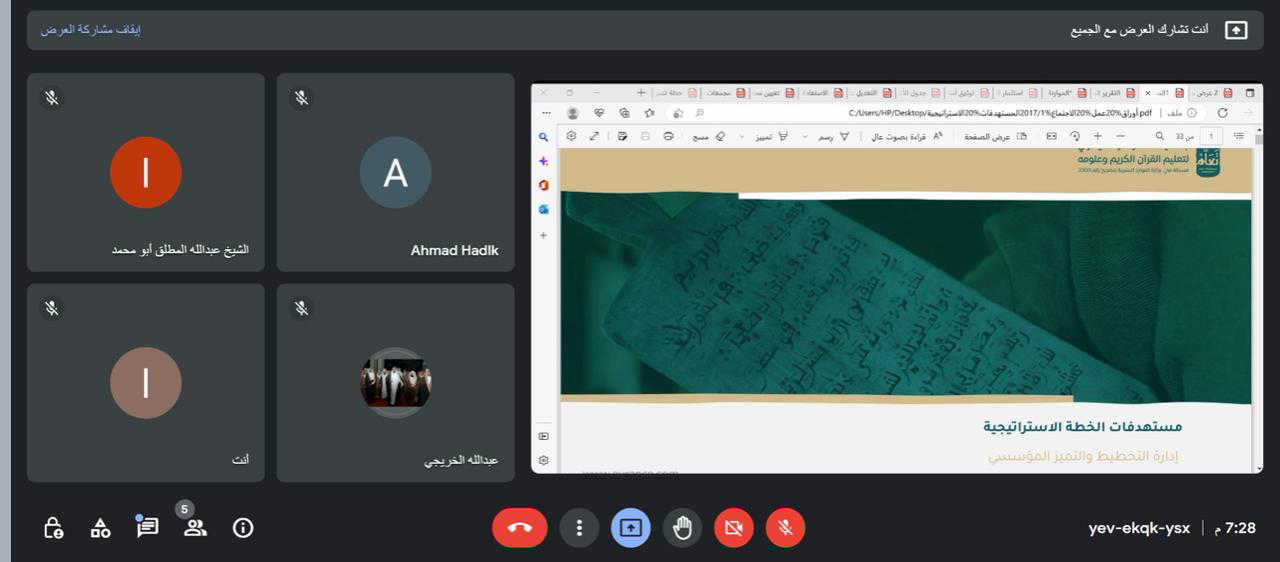Viewport: 1280px width, 562px height.
Task: Open the more options three-dot menu
Action: (579, 528)
